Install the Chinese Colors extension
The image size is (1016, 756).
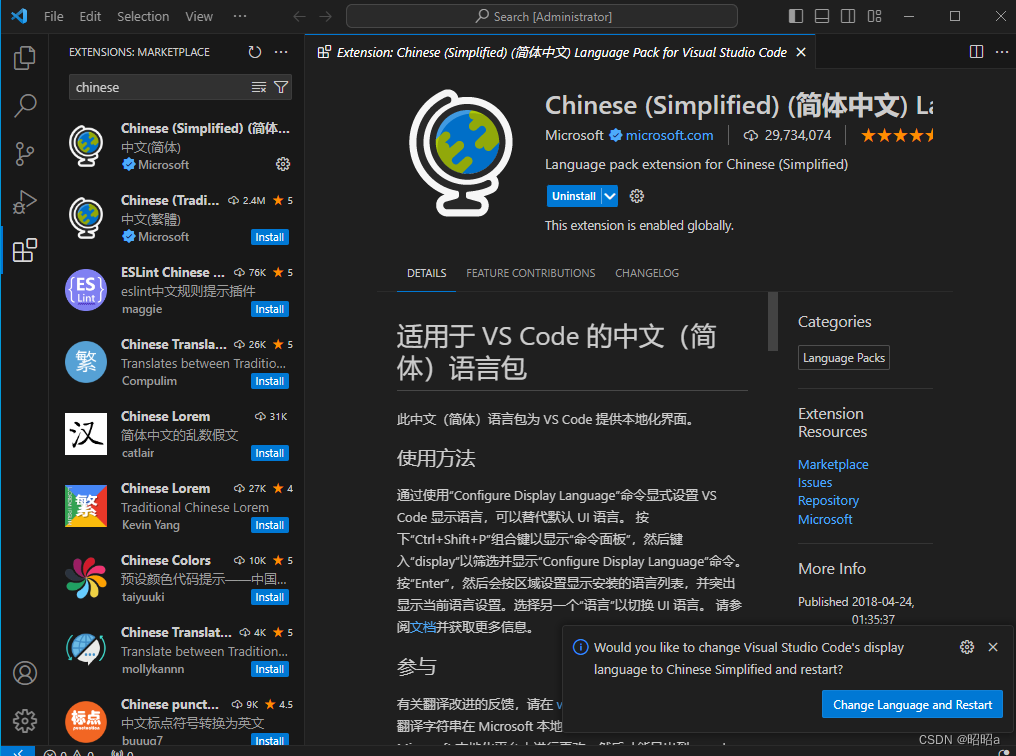[270, 597]
